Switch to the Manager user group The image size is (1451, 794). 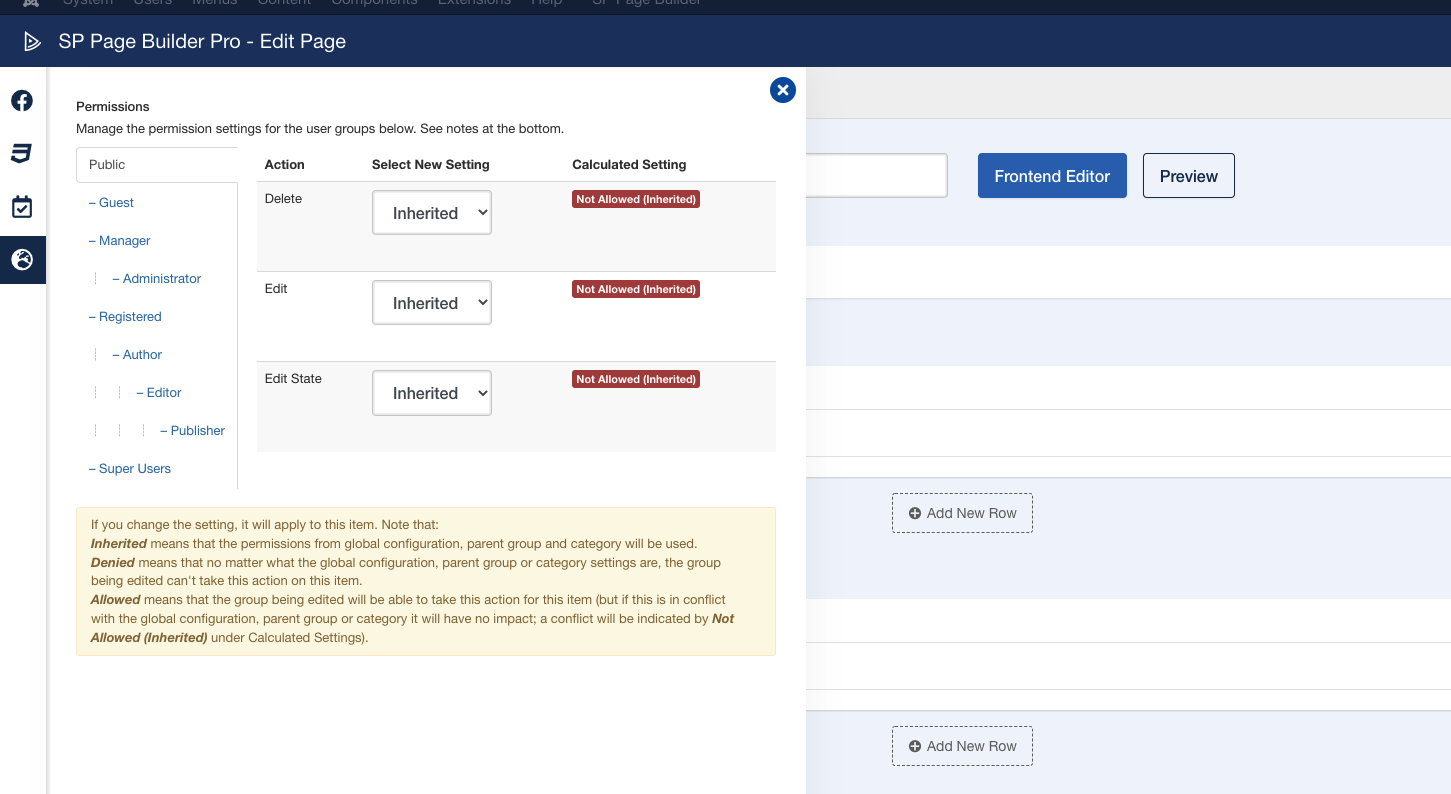(124, 241)
